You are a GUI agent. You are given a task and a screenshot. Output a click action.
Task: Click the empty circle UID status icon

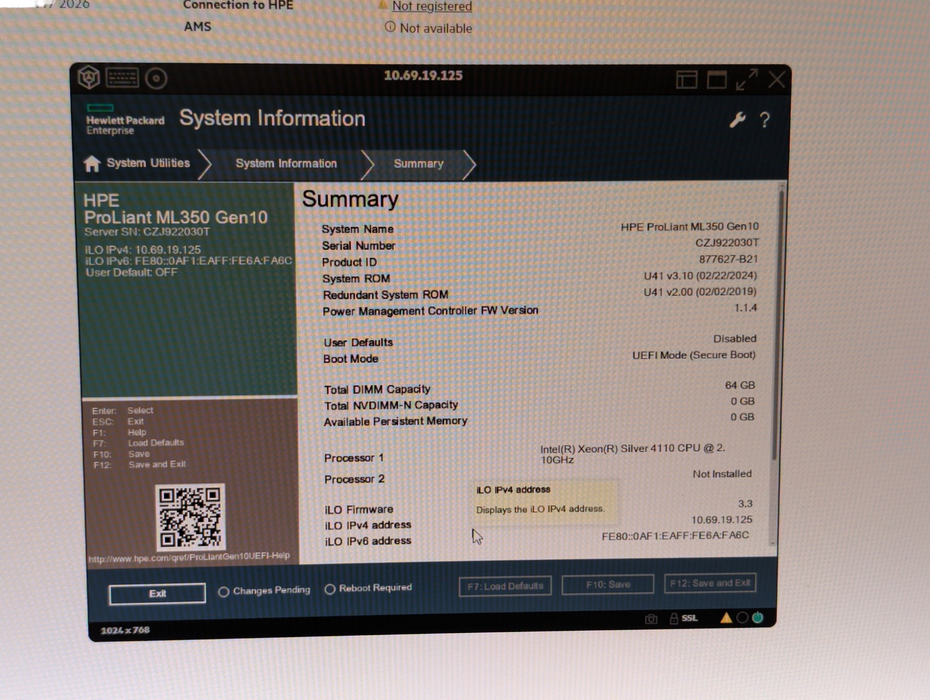click(742, 618)
